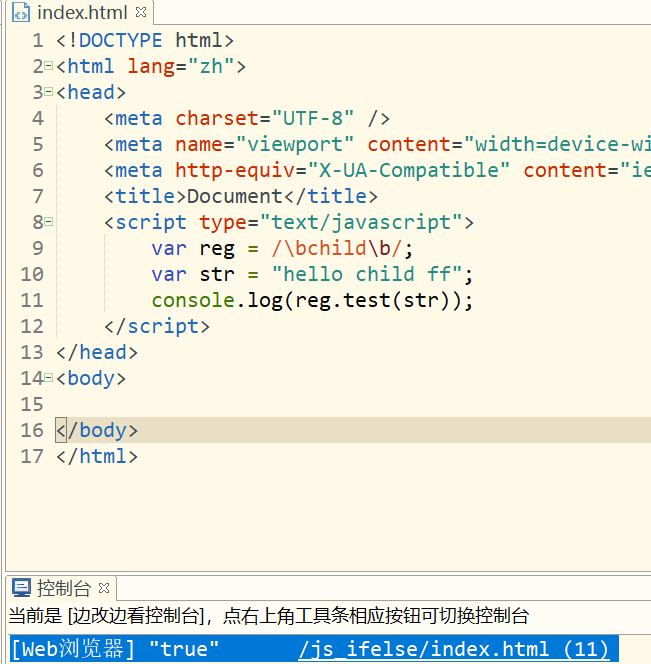Close the index.html tab
This screenshot has height=664, width=651.
click(141, 12)
